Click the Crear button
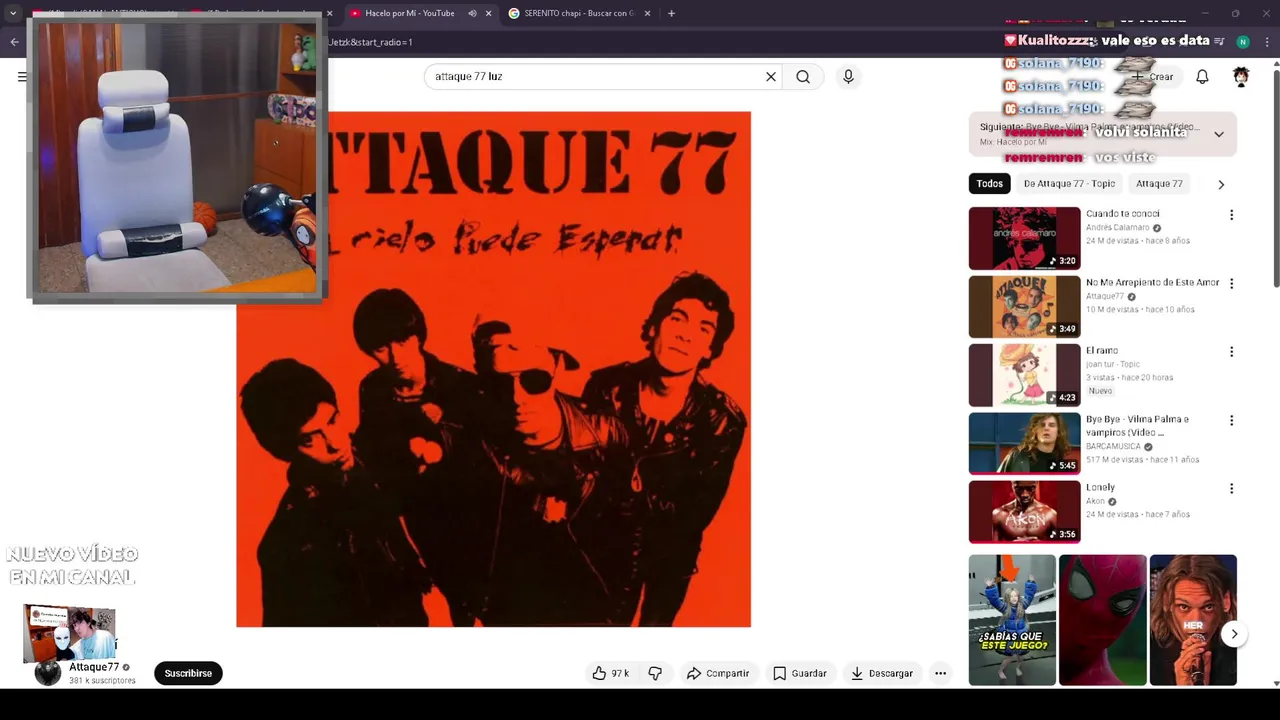The height and width of the screenshot is (720, 1280). [x=1152, y=77]
